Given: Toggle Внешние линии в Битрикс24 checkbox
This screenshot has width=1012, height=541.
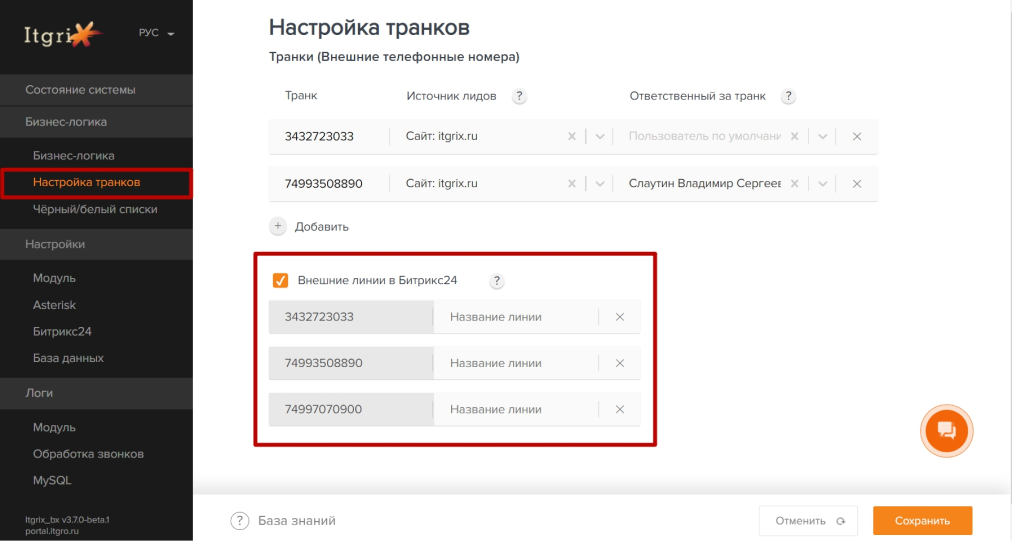Looking at the screenshot, I should tap(281, 281).
